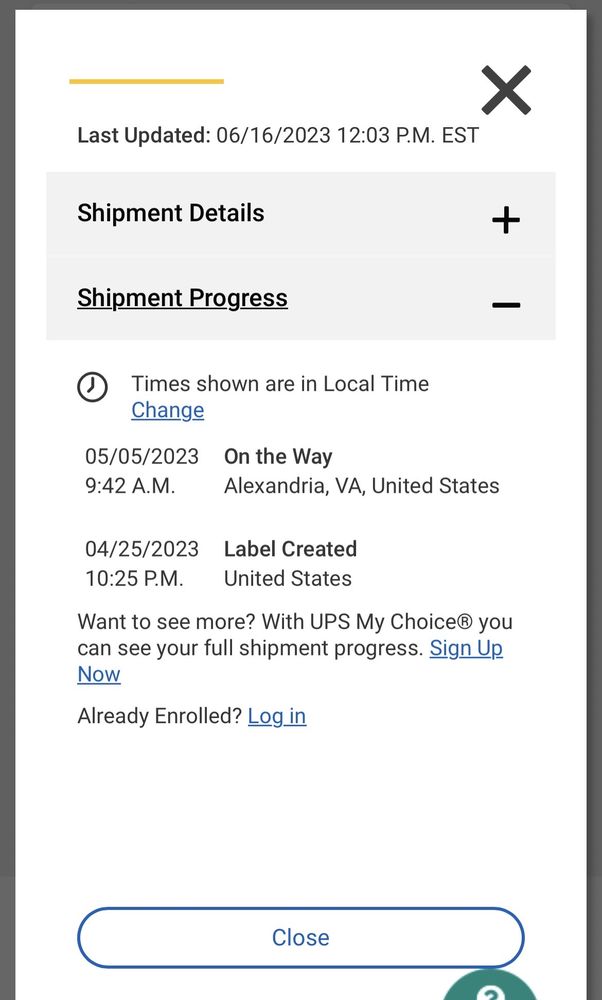Viewport: 602px width, 1000px height.
Task: Click the 05/05/2023 9:42 A.M. date entry
Action: coord(141,471)
